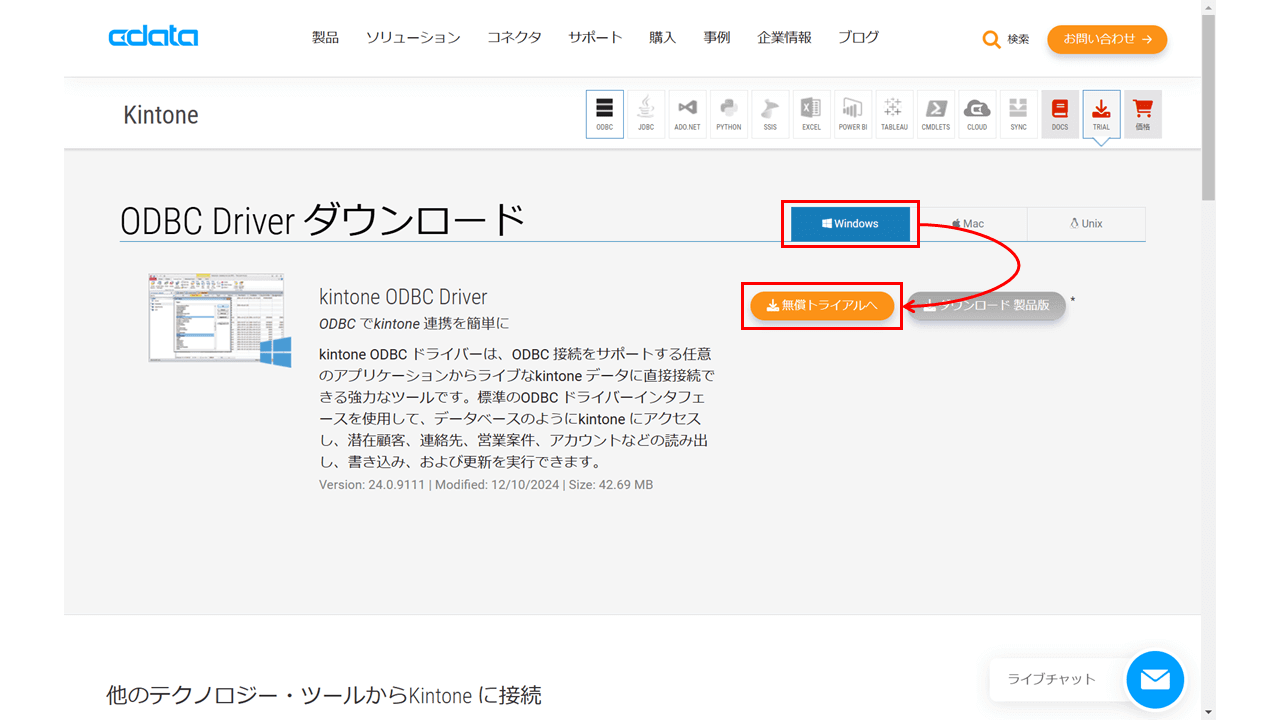This screenshot has width=1280, height=720.
Task: Click the version and size info line
Action: tap(486, 485)
